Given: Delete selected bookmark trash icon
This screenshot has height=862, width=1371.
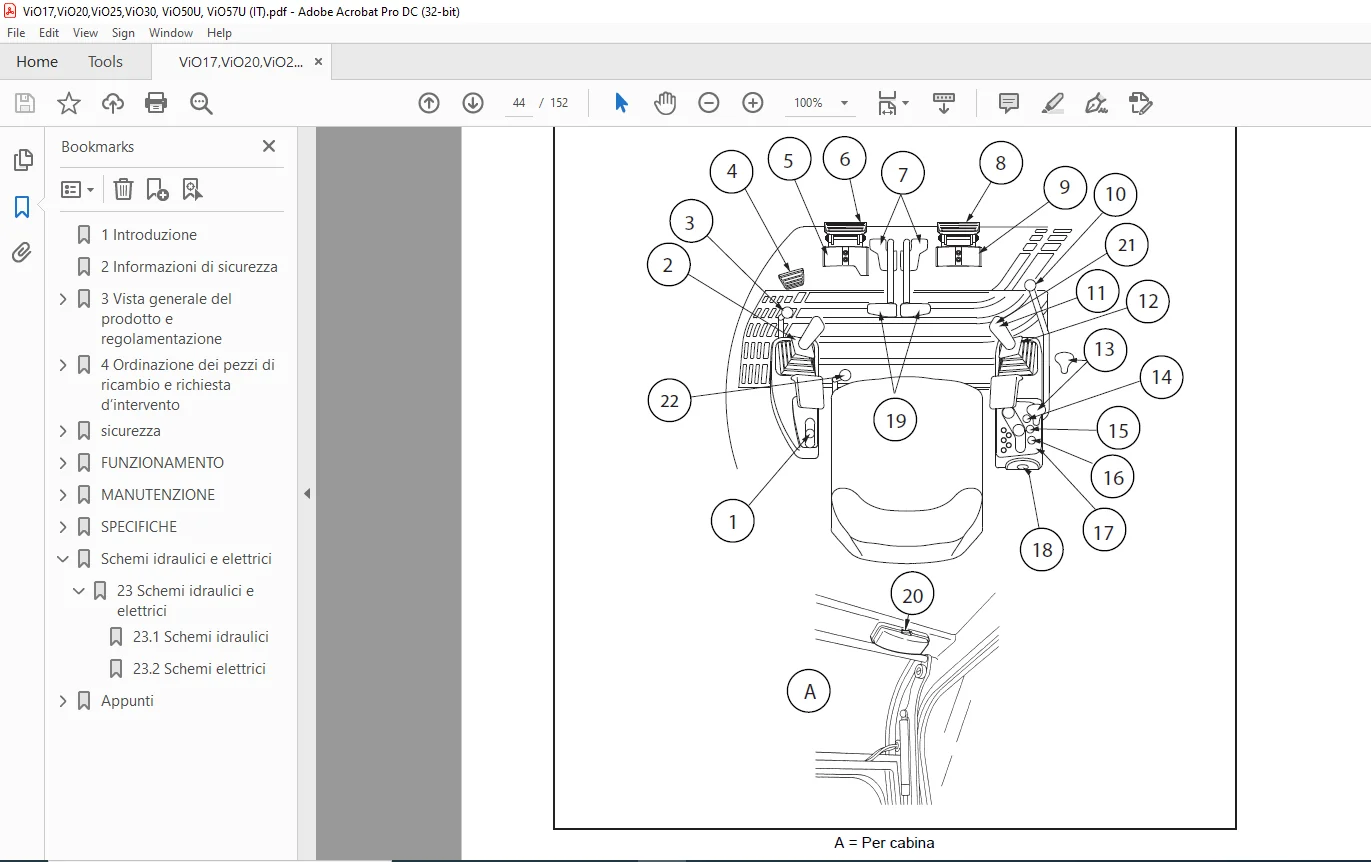Looking at the screenshot, I should pos(123,189).
